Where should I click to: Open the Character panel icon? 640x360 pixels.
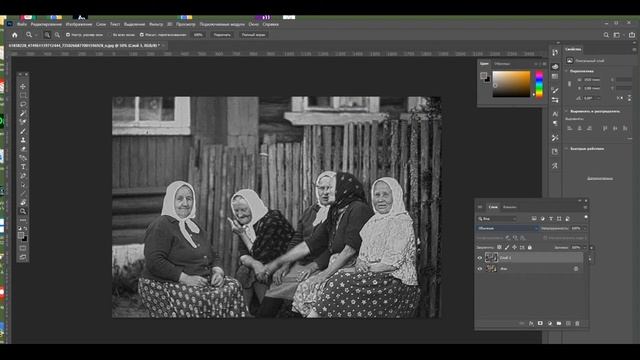click(555, 114)
